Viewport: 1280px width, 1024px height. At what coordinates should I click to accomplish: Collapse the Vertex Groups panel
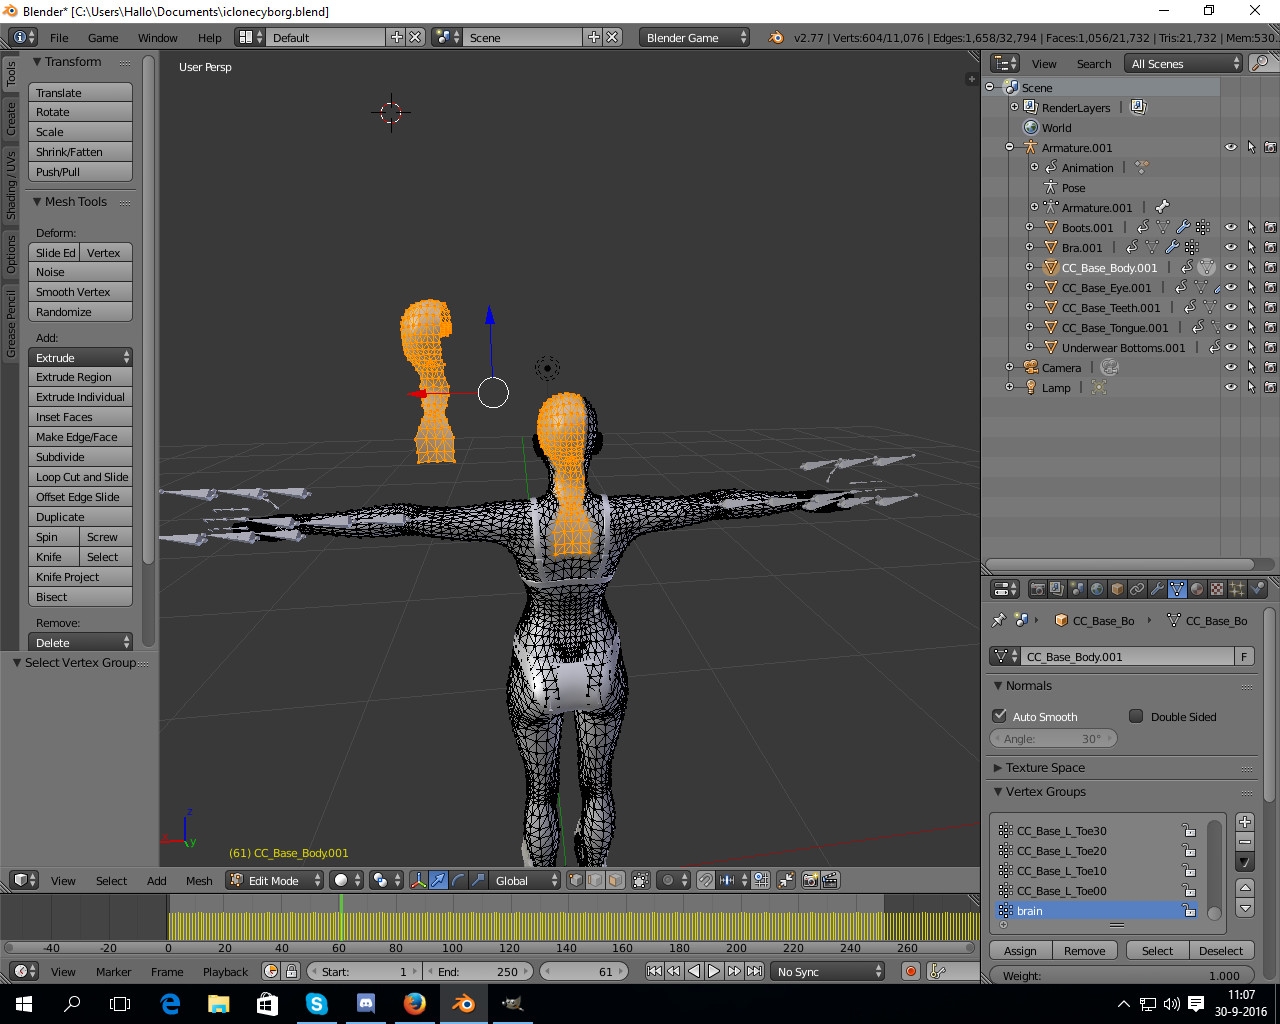[1045, 791]
